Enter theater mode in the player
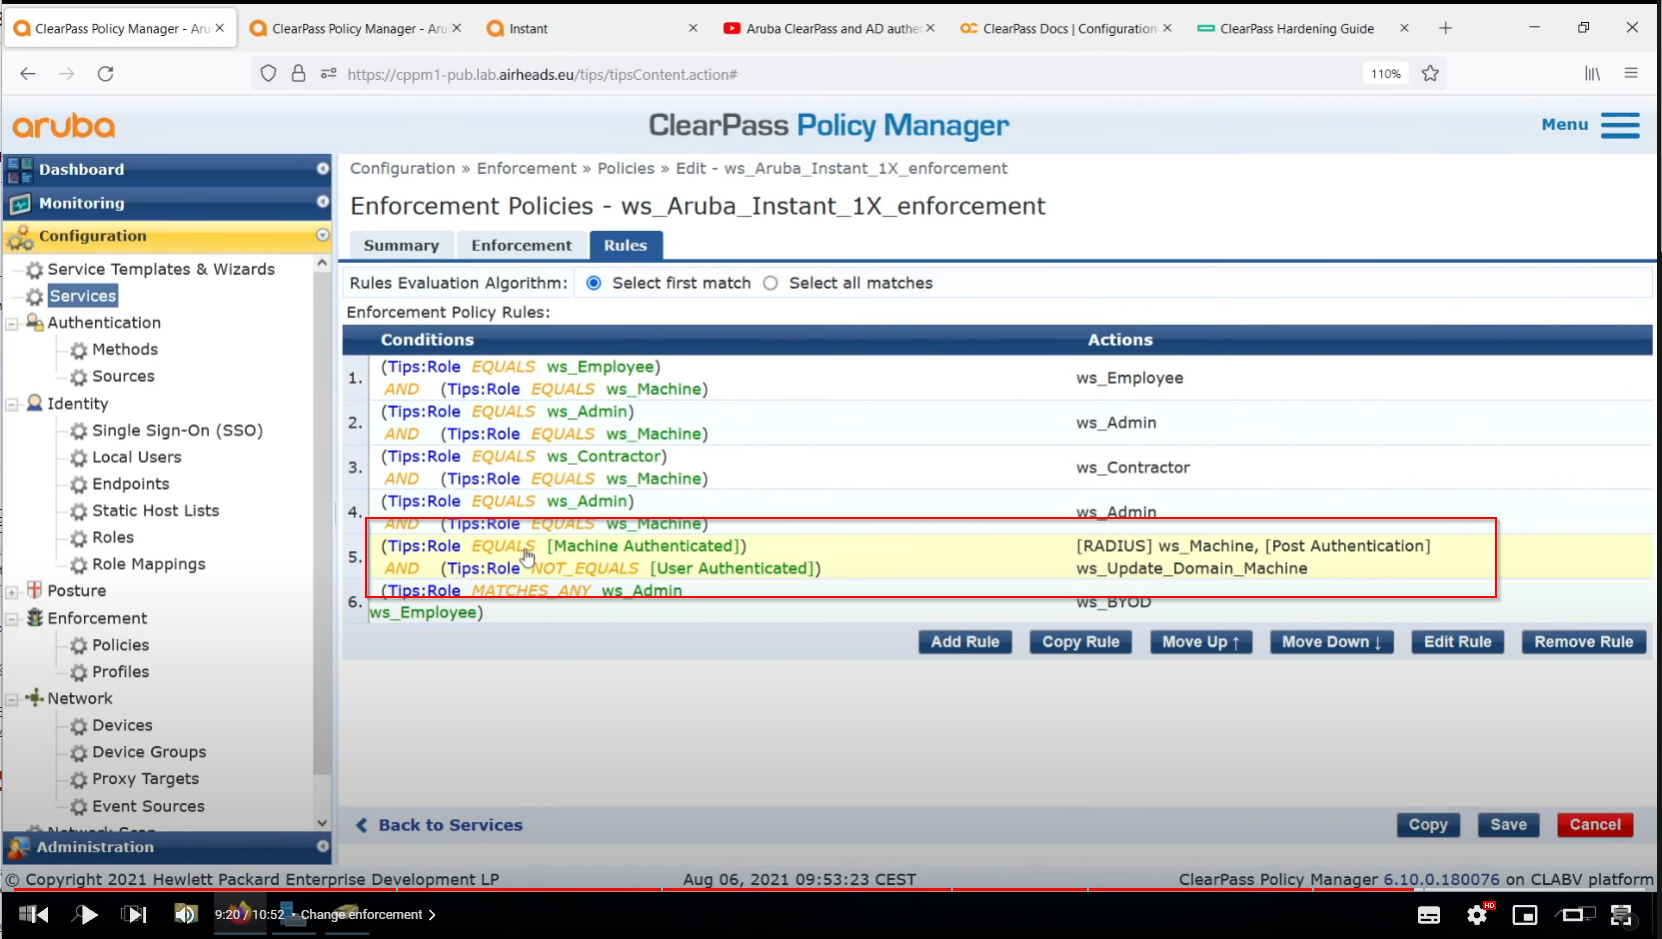 click(x=1575, y=914)
